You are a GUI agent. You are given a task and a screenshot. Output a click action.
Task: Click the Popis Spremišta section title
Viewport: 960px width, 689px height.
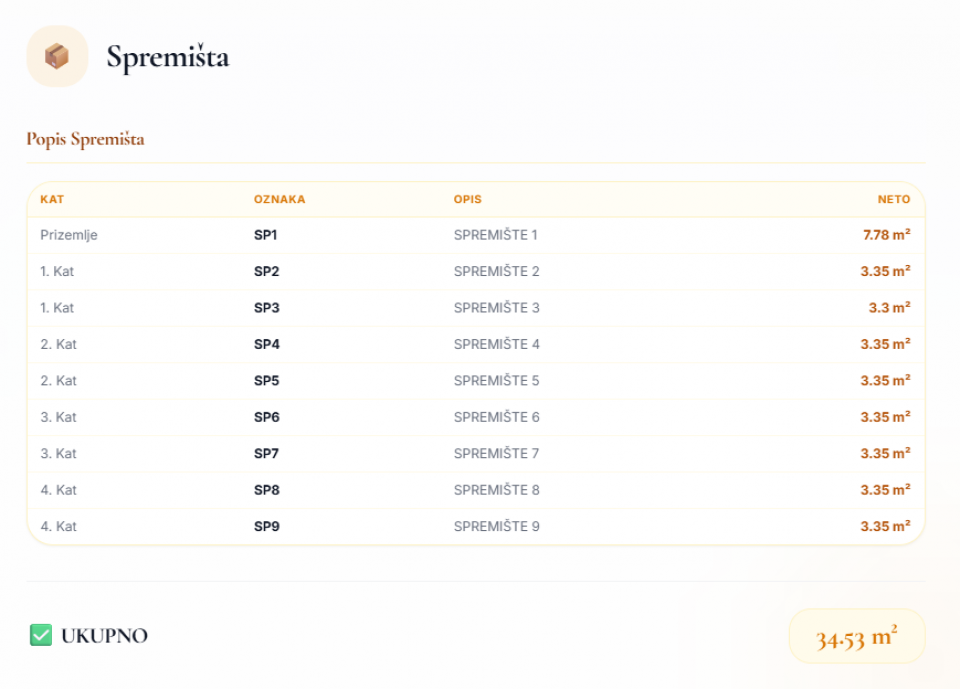(85, 139)
